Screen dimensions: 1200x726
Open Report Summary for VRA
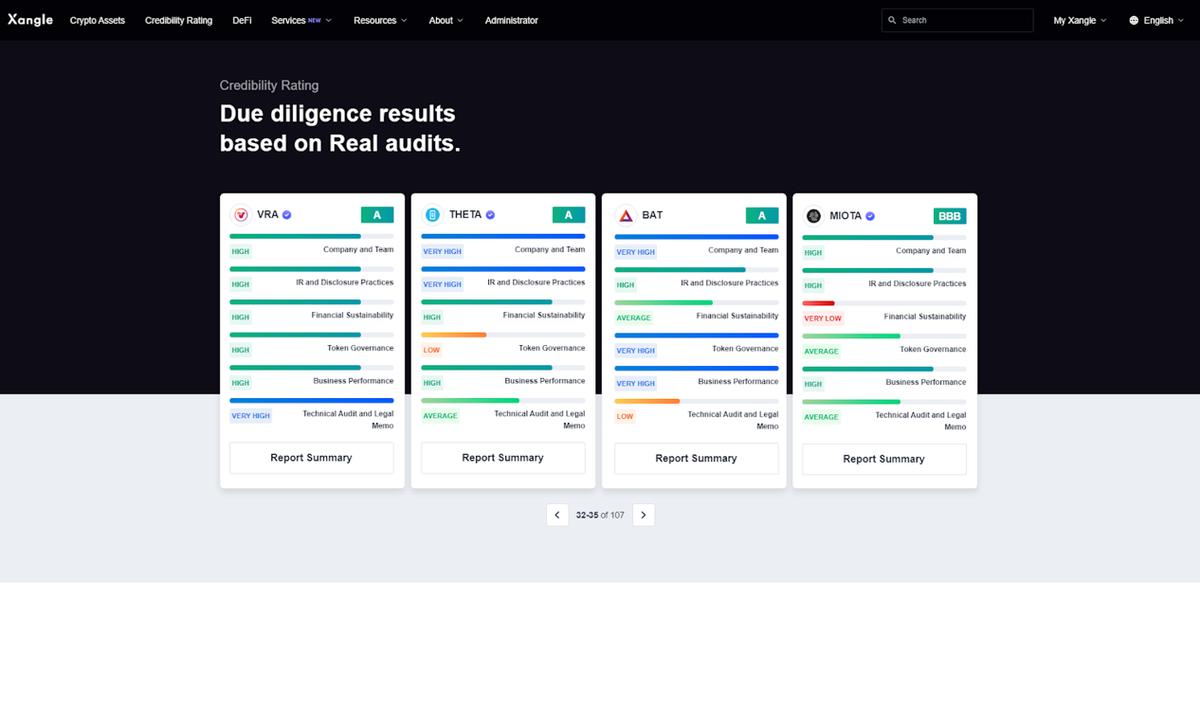[x=311, y=458]
